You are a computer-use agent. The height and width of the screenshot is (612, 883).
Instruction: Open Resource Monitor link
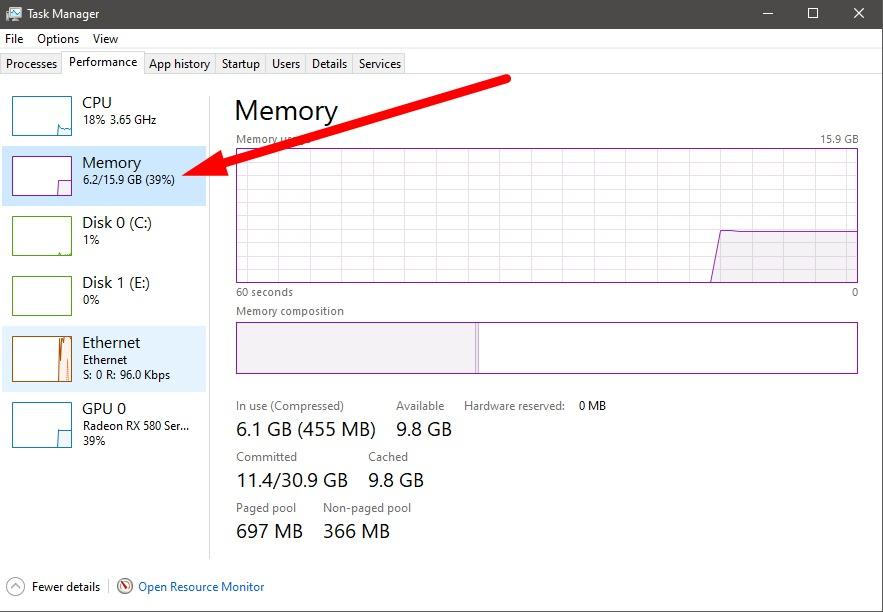(x=201, y=587)
